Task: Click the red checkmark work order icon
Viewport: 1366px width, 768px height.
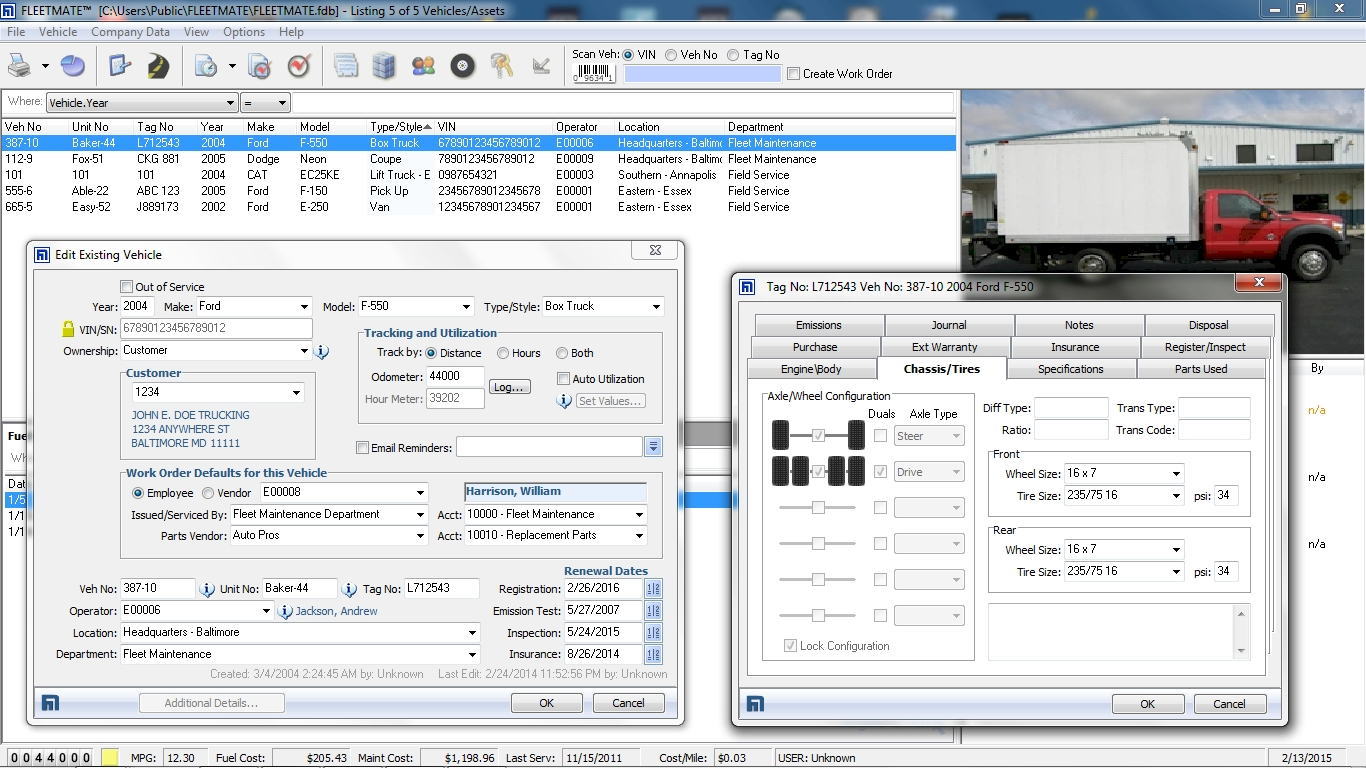Action: (299, 66)
